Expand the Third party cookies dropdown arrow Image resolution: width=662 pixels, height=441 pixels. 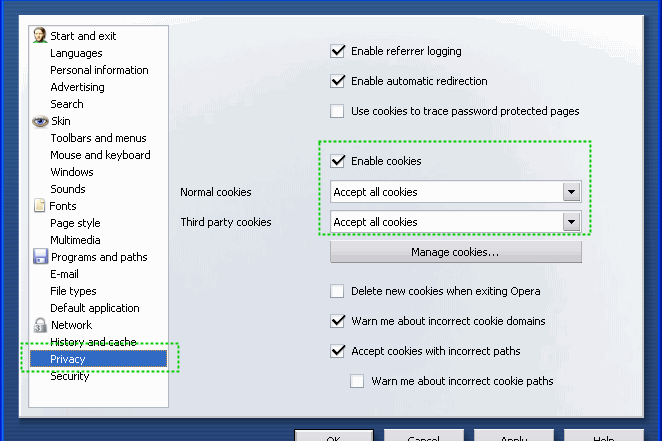click(x=571, y=222)
